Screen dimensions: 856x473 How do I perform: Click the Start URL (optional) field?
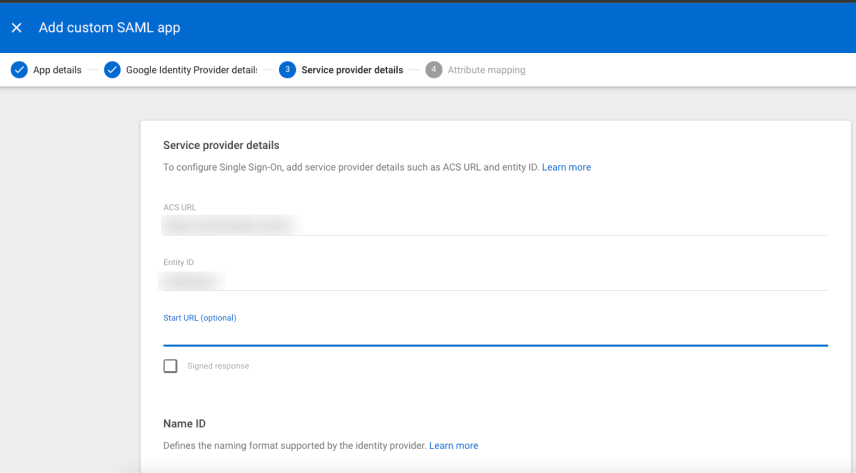[495, 335]
